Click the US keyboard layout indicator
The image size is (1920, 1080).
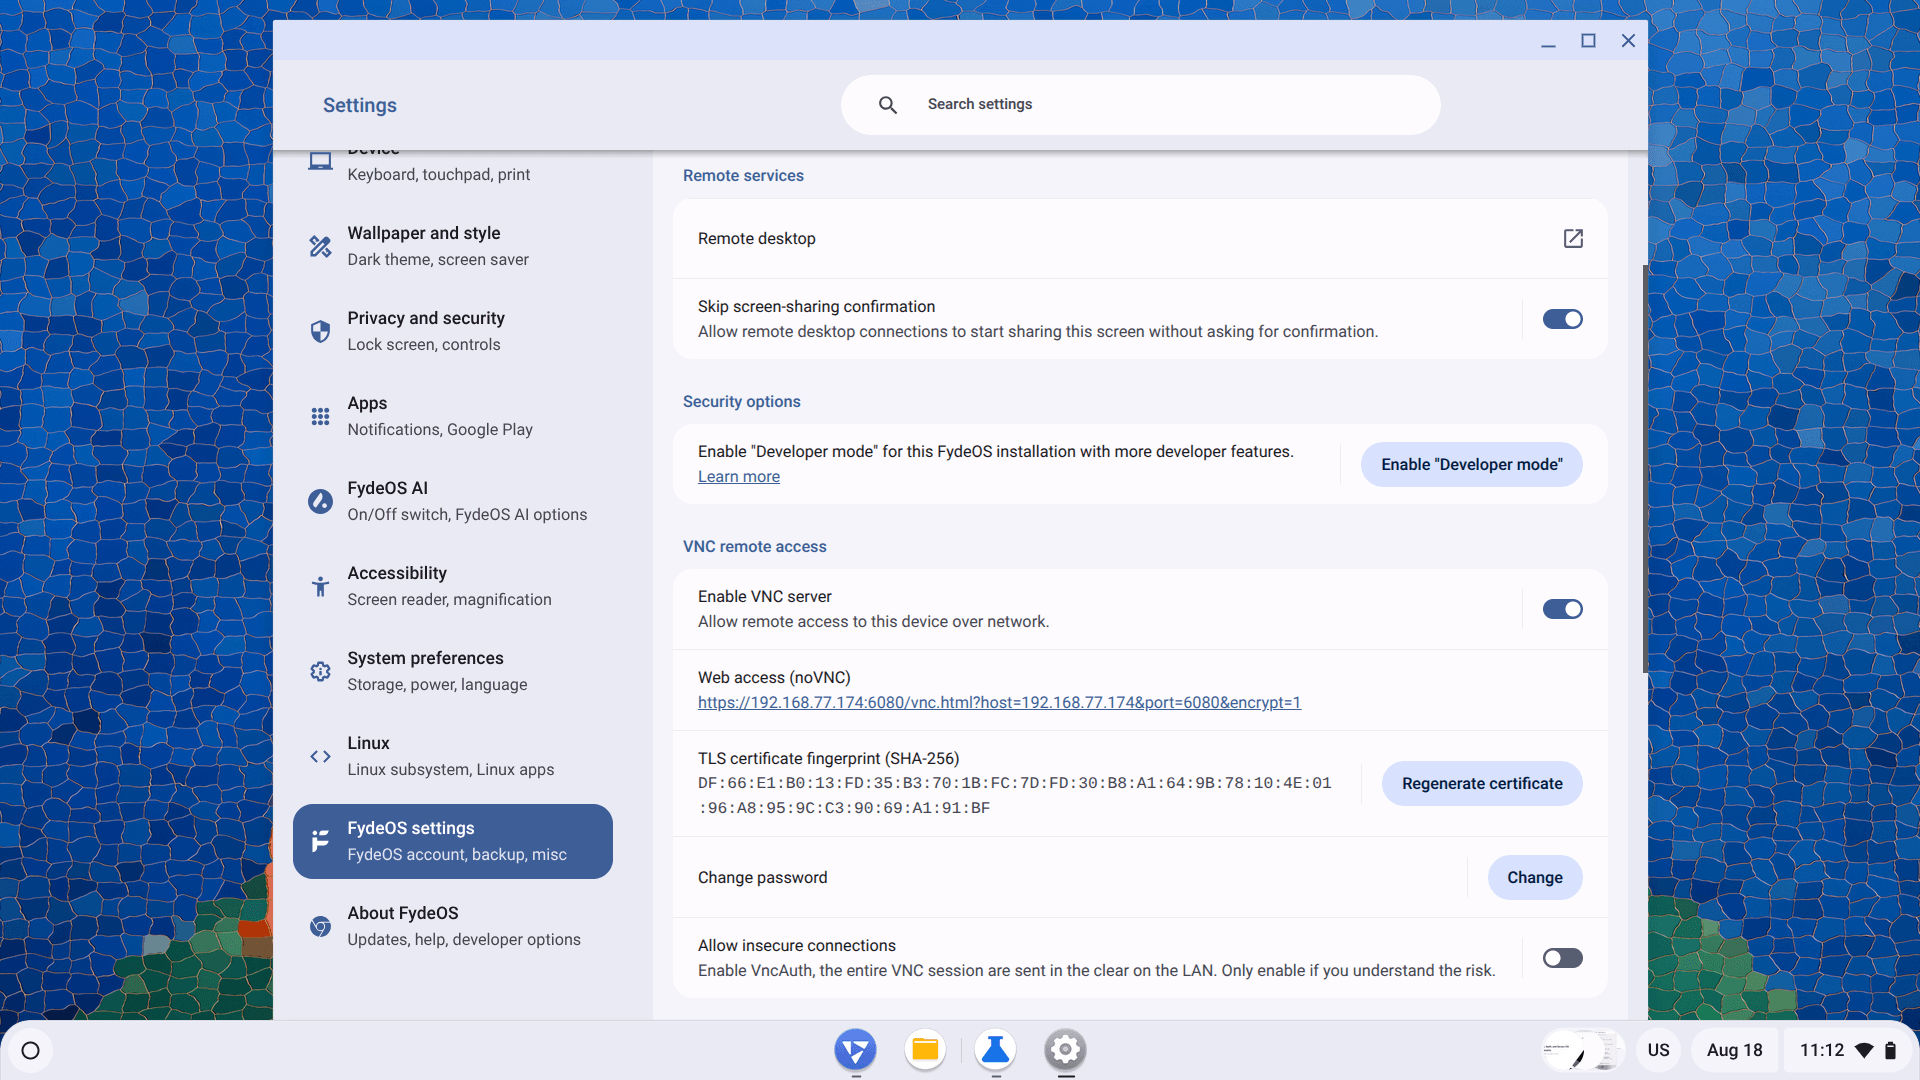click(x=1658, y=1050)
